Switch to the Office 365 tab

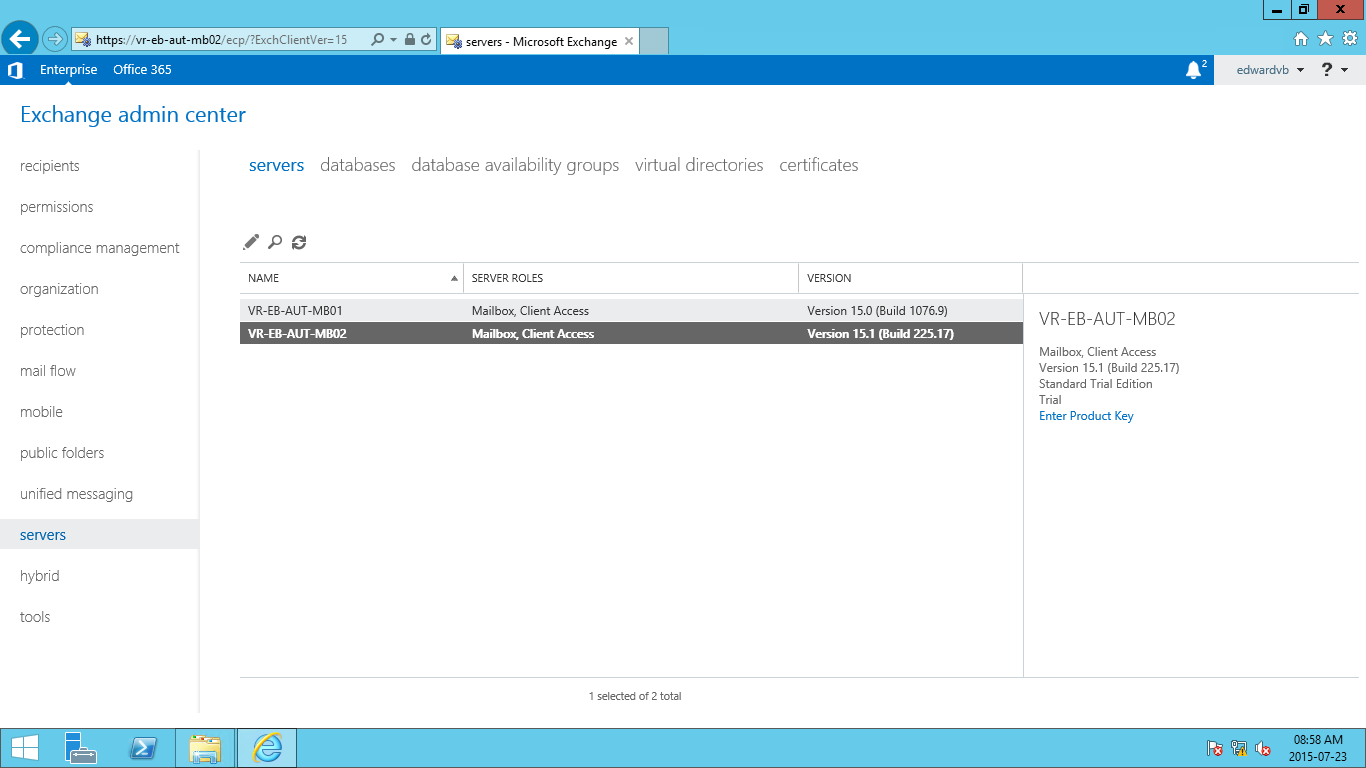click(x=142, y=70)
